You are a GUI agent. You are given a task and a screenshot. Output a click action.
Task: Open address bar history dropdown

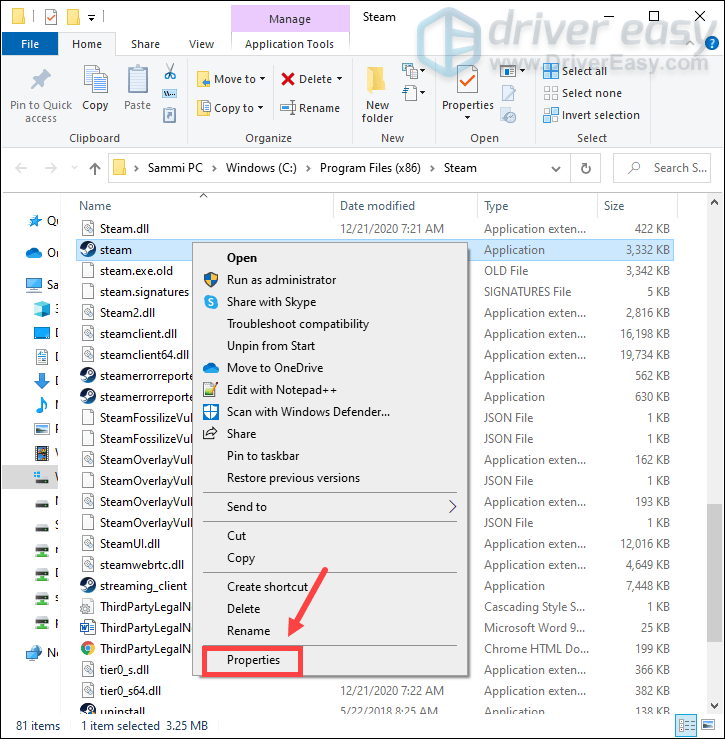556,169
